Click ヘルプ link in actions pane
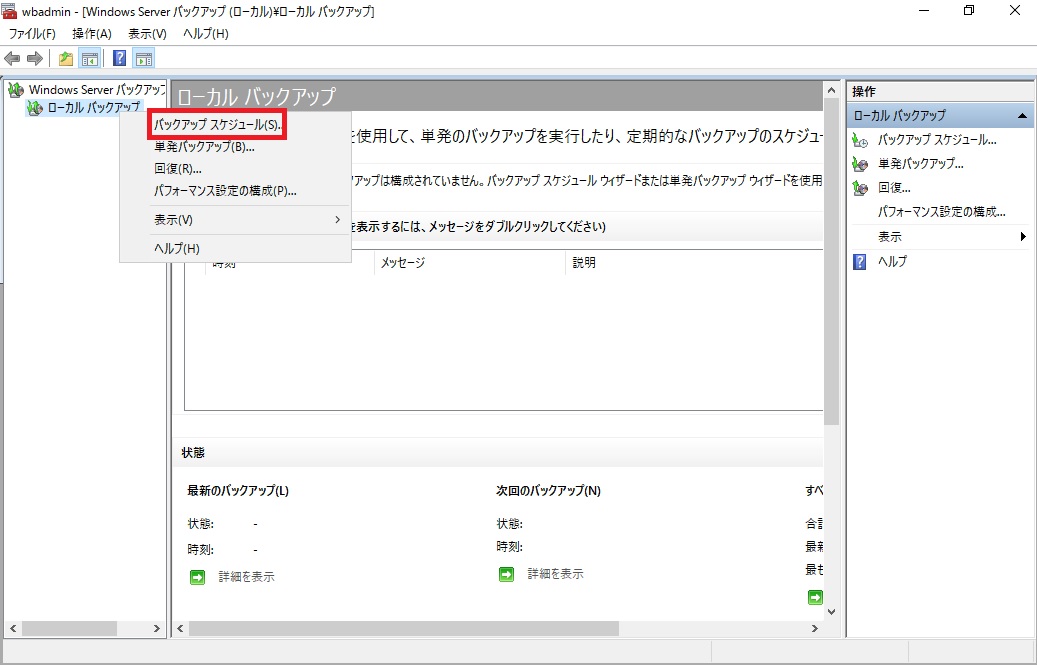 (892, 262)
